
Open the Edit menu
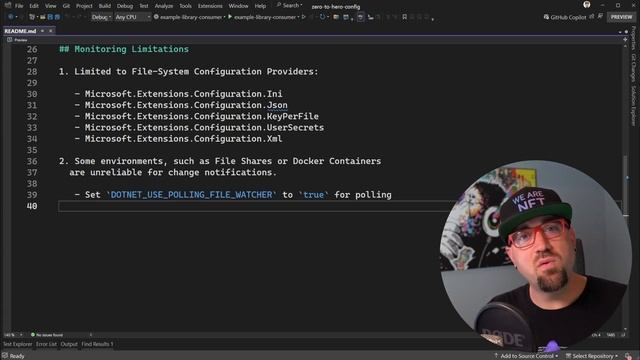pyautogui.click(x=34, y=6)
